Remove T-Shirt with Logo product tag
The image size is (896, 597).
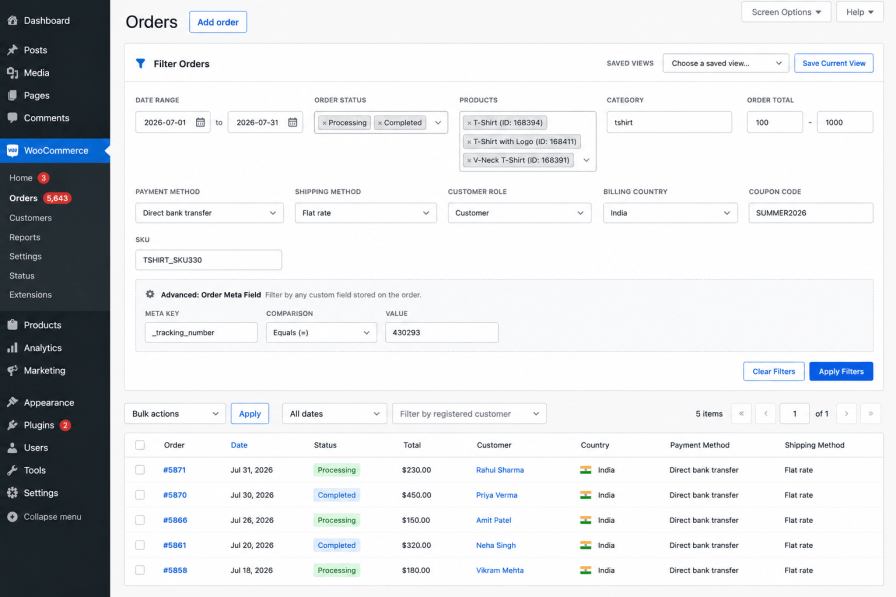pyautogui.click(x=469, y=142)
